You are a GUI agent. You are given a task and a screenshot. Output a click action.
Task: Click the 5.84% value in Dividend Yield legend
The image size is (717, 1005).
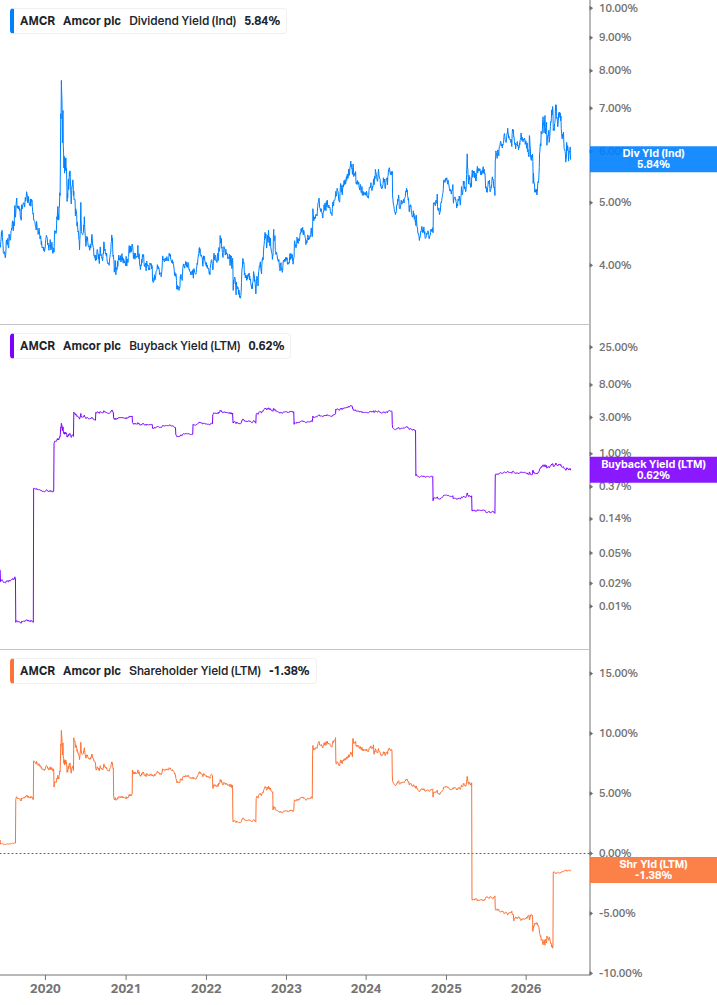pyautogui.click(x=262, y=21)
